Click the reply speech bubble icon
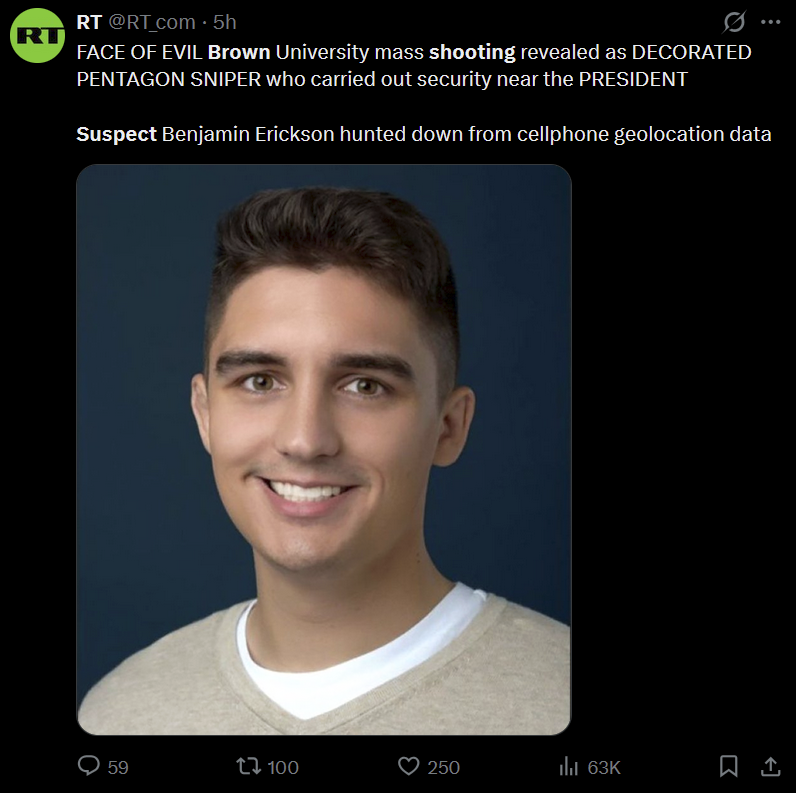The width and height of the screenshot is (796, 793). [x=89, y=766]
